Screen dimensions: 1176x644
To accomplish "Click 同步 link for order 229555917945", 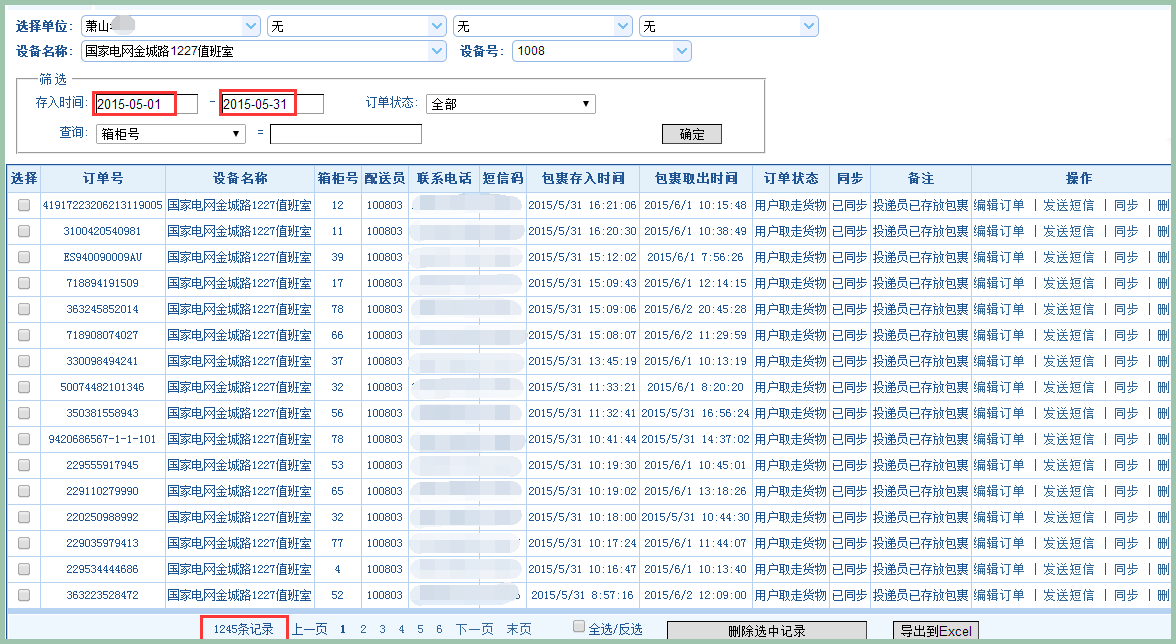I will coord(1126,465).
